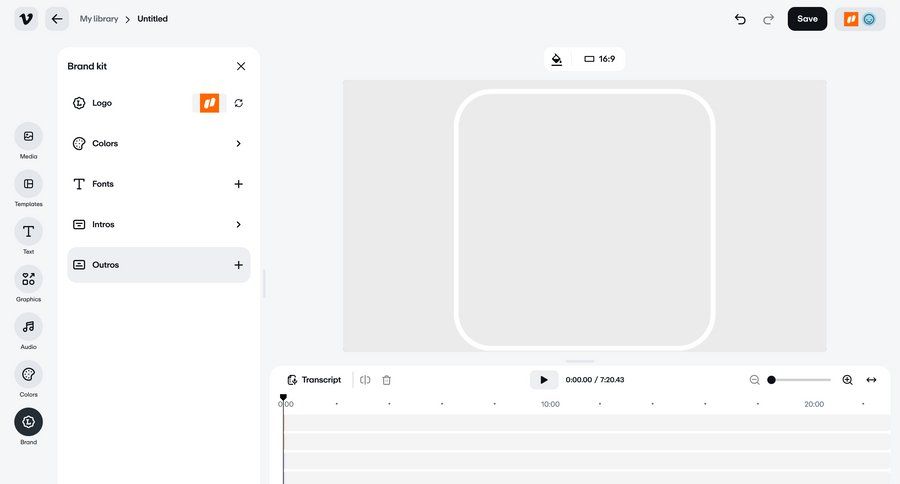Screen dimensions: 900x484
Task: Open the Audio panel
Action: click(x=28, y=327)
